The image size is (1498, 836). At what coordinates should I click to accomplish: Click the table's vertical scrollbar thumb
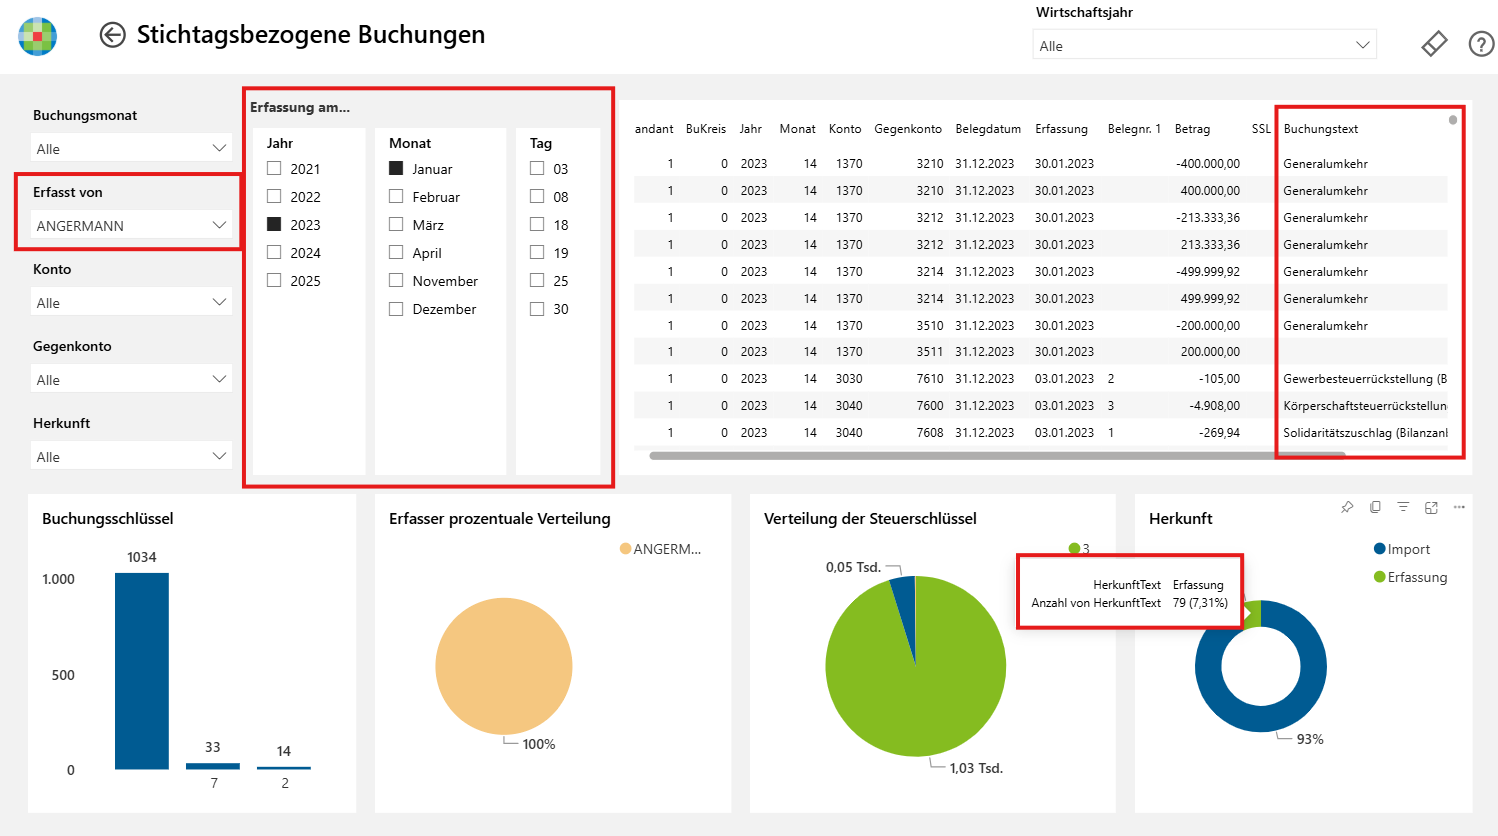point(1453,120)
